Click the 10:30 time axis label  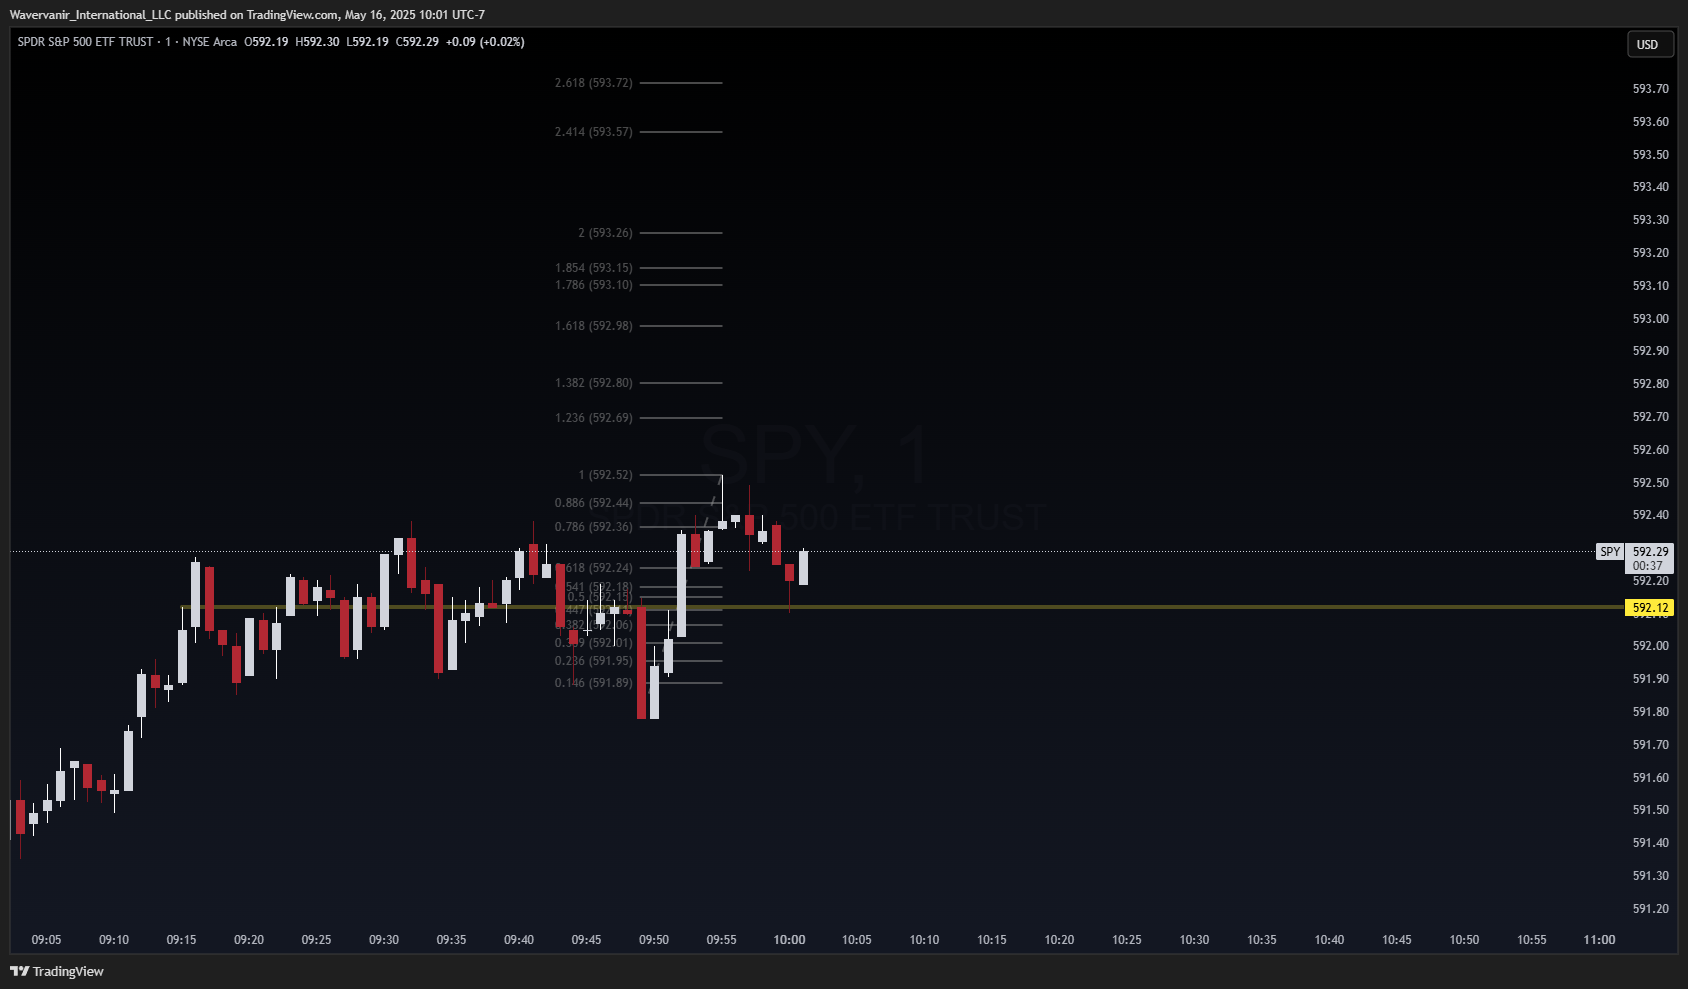pos(1194,940)
